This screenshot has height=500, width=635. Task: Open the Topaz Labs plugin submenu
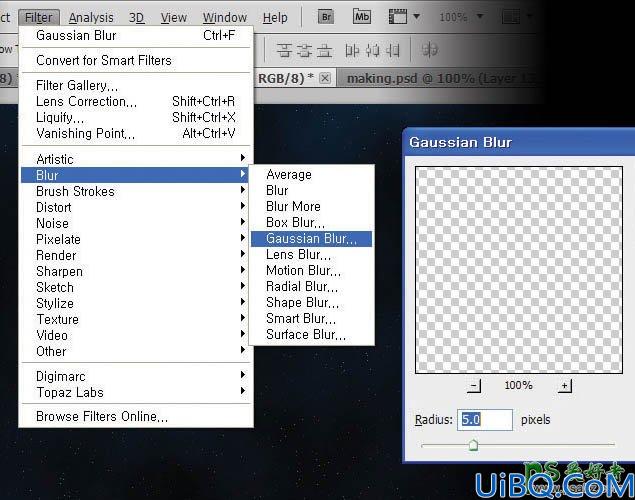tap(136, 392)
